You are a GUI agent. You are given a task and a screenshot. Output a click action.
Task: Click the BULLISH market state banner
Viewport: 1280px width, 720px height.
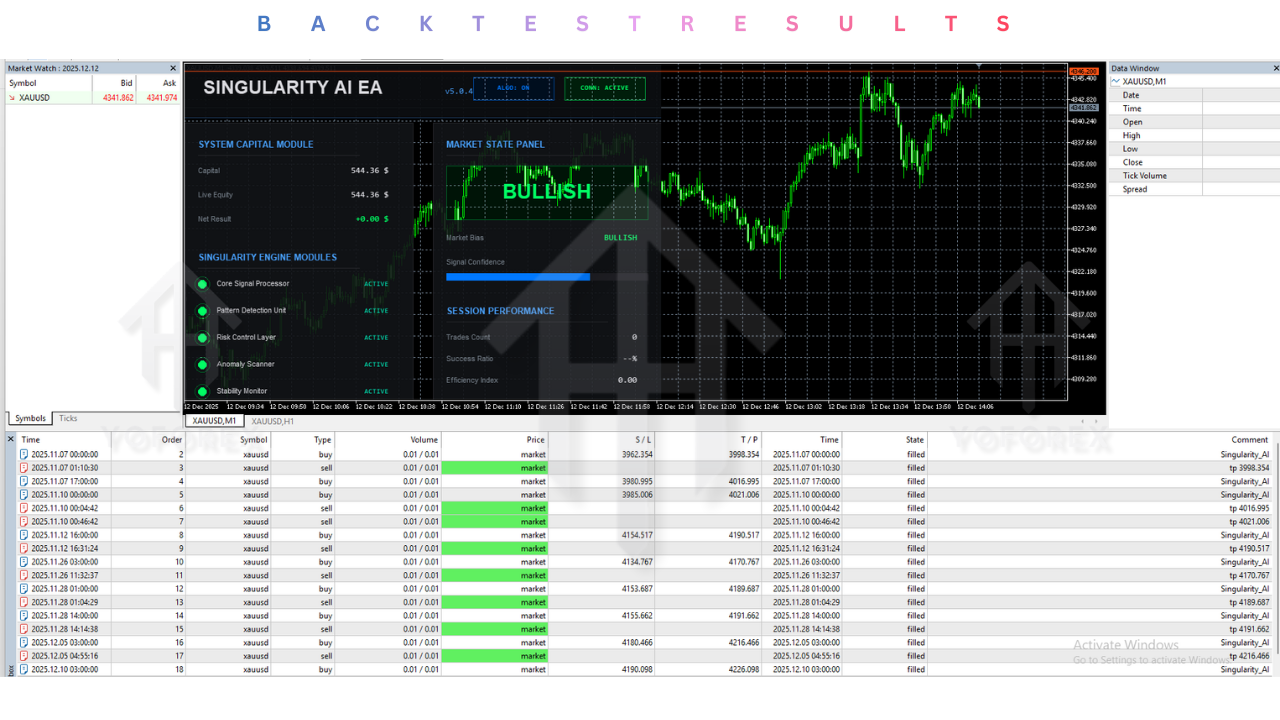(x=546, y=192)
